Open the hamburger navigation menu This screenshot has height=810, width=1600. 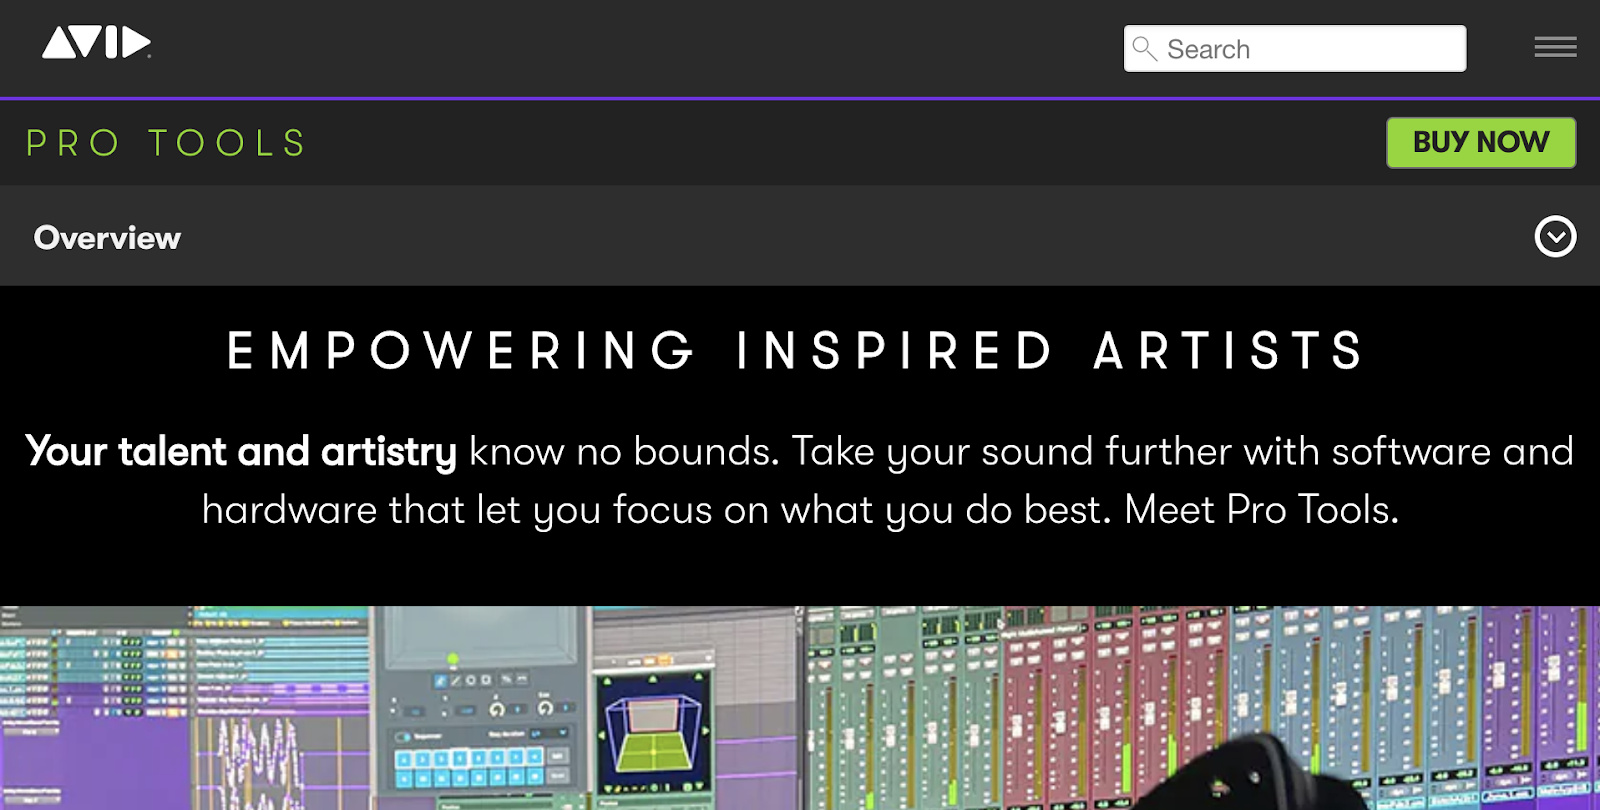[x=1556, y=47]
